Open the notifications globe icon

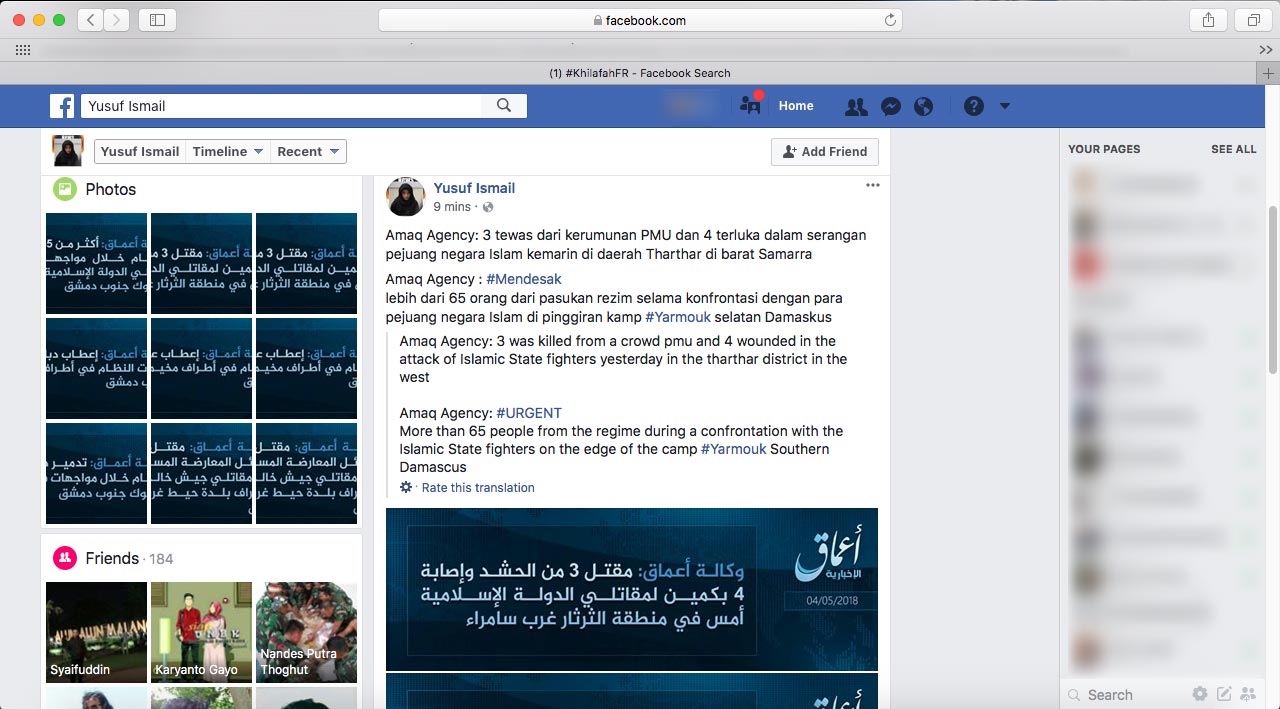coord(923,106)
